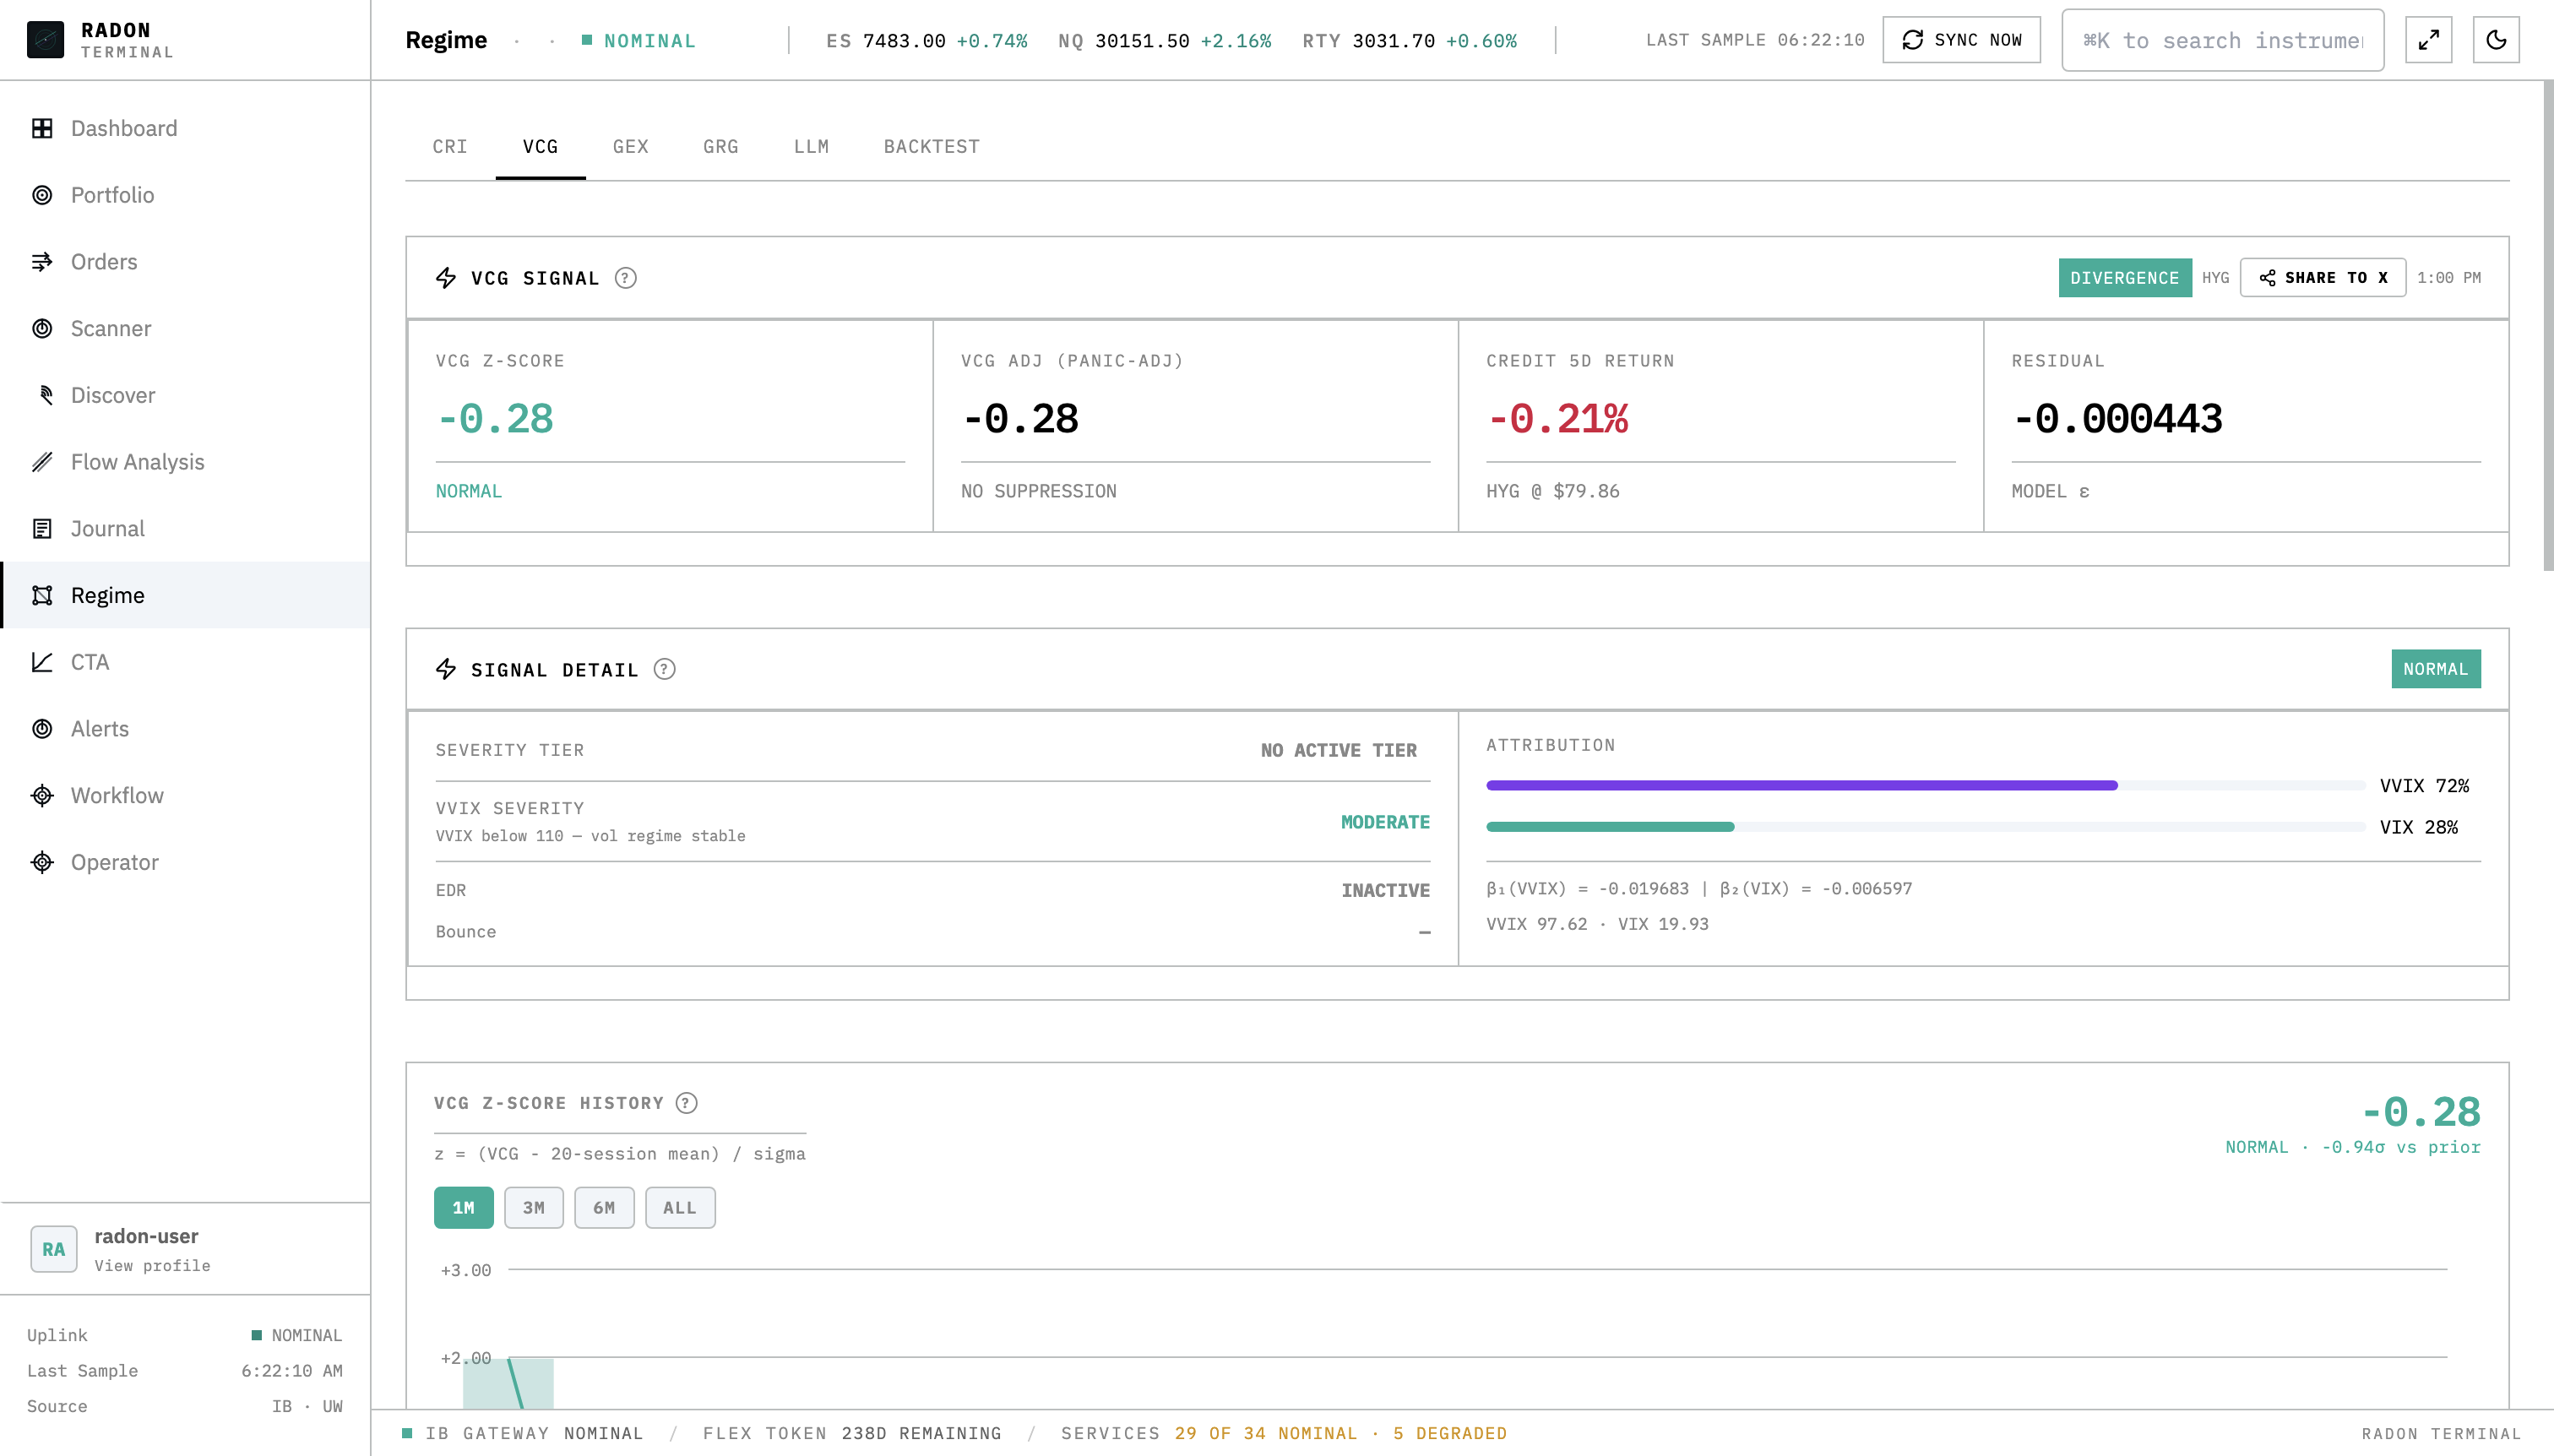Click the highlighted region in history chart
The height and width of the screenshot is (1456, 2554).
point(508,1384)
